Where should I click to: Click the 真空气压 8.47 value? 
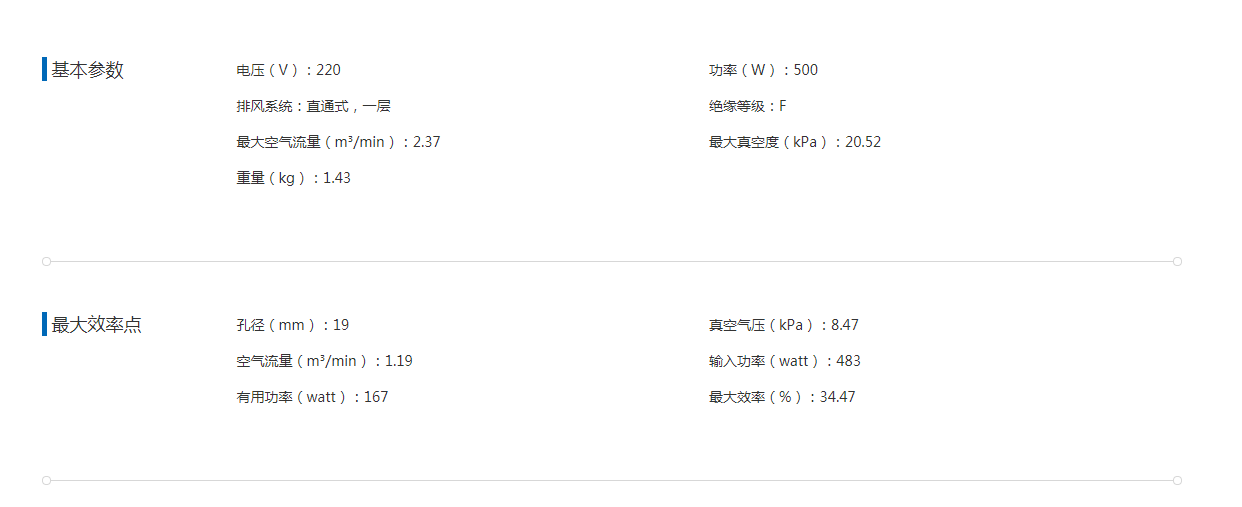(784, 325)
